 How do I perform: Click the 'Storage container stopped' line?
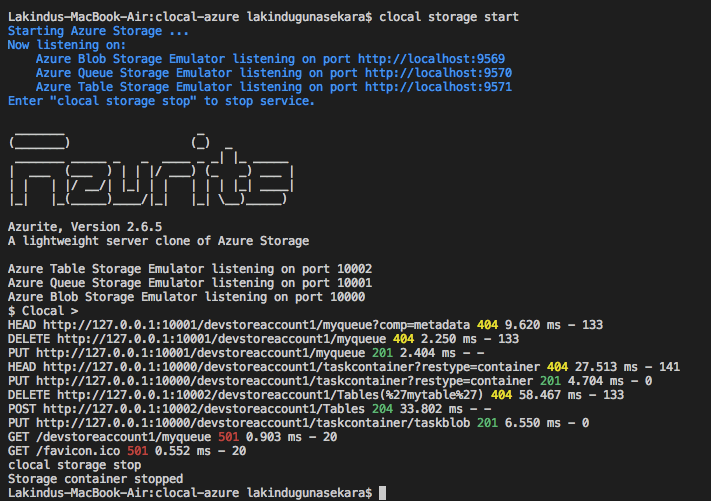pyautogui.click(x=95, y=480)
